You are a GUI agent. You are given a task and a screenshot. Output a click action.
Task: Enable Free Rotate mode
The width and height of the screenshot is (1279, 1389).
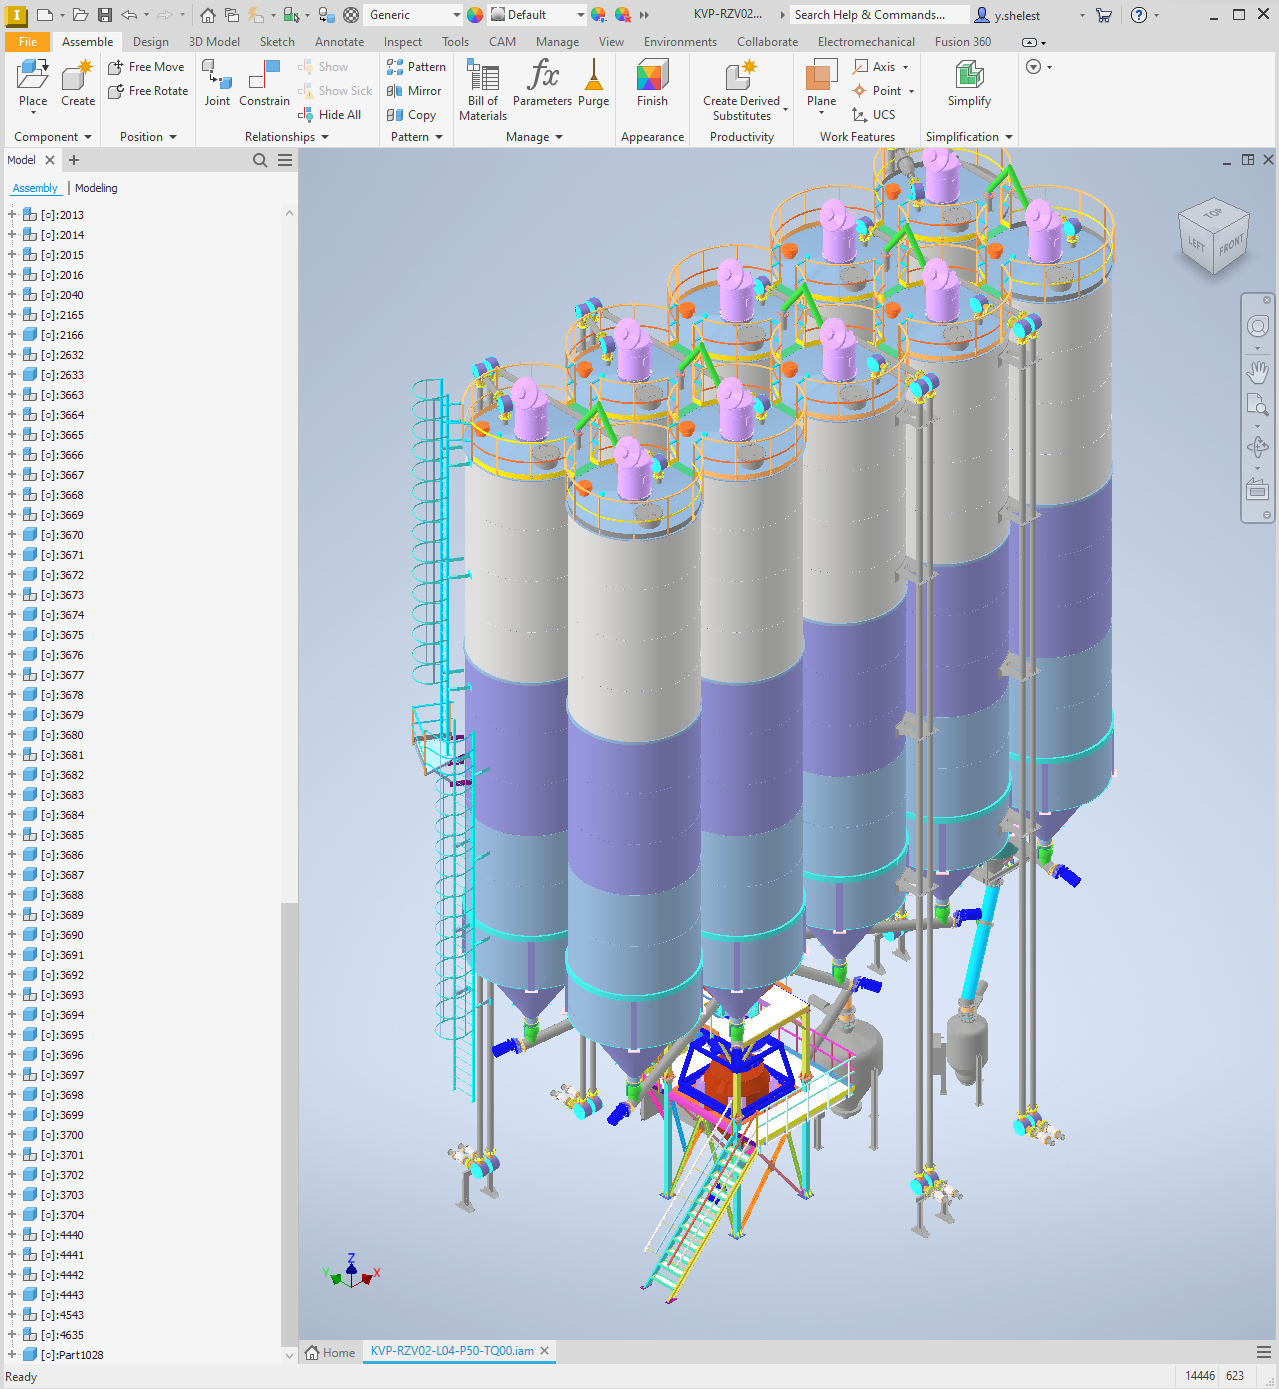(147, 90)
